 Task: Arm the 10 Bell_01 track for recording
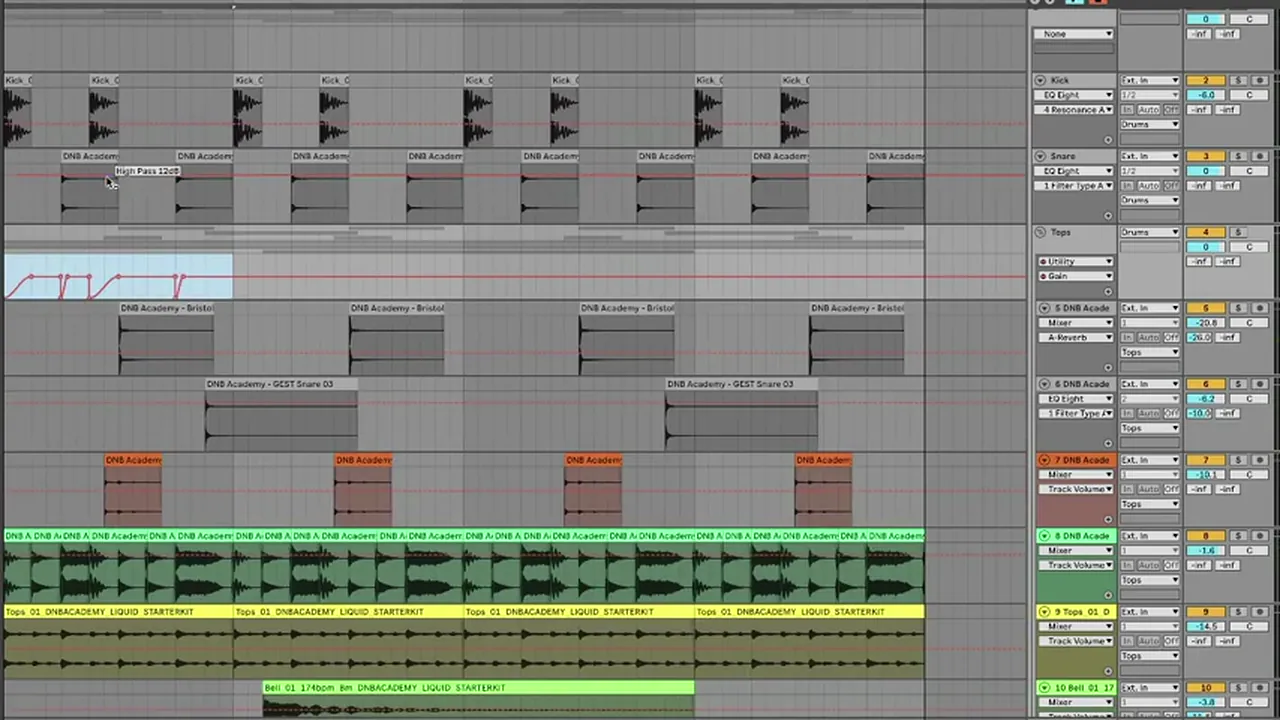(1260, 688)
